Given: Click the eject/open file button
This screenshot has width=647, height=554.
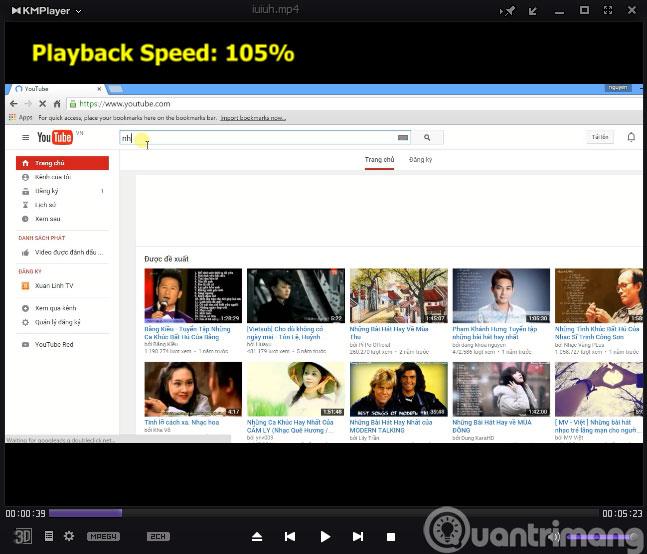Looking at the screenshot, I should pyautogui.click(x=257, y=536).
